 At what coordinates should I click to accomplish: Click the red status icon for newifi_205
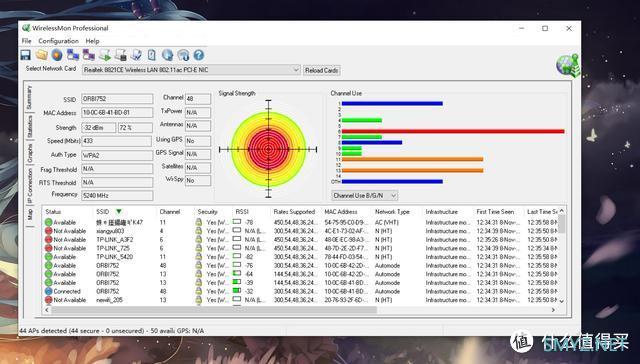[x=49, y=300]
